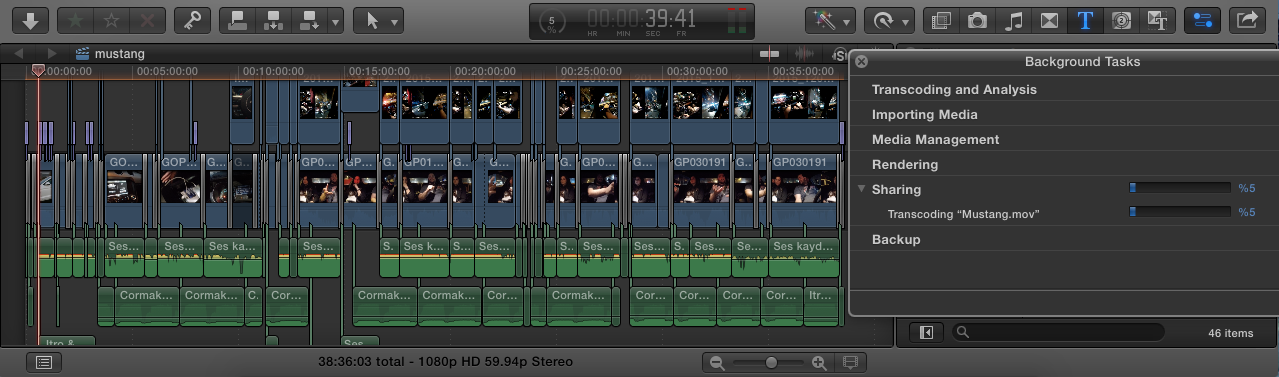Click Transcoding "Mustang.mov" task text

[x=964, y=214]
